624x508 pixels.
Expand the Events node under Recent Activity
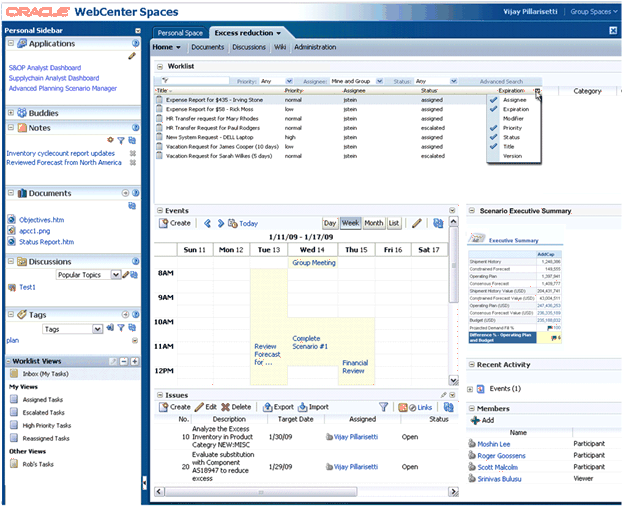471,388
